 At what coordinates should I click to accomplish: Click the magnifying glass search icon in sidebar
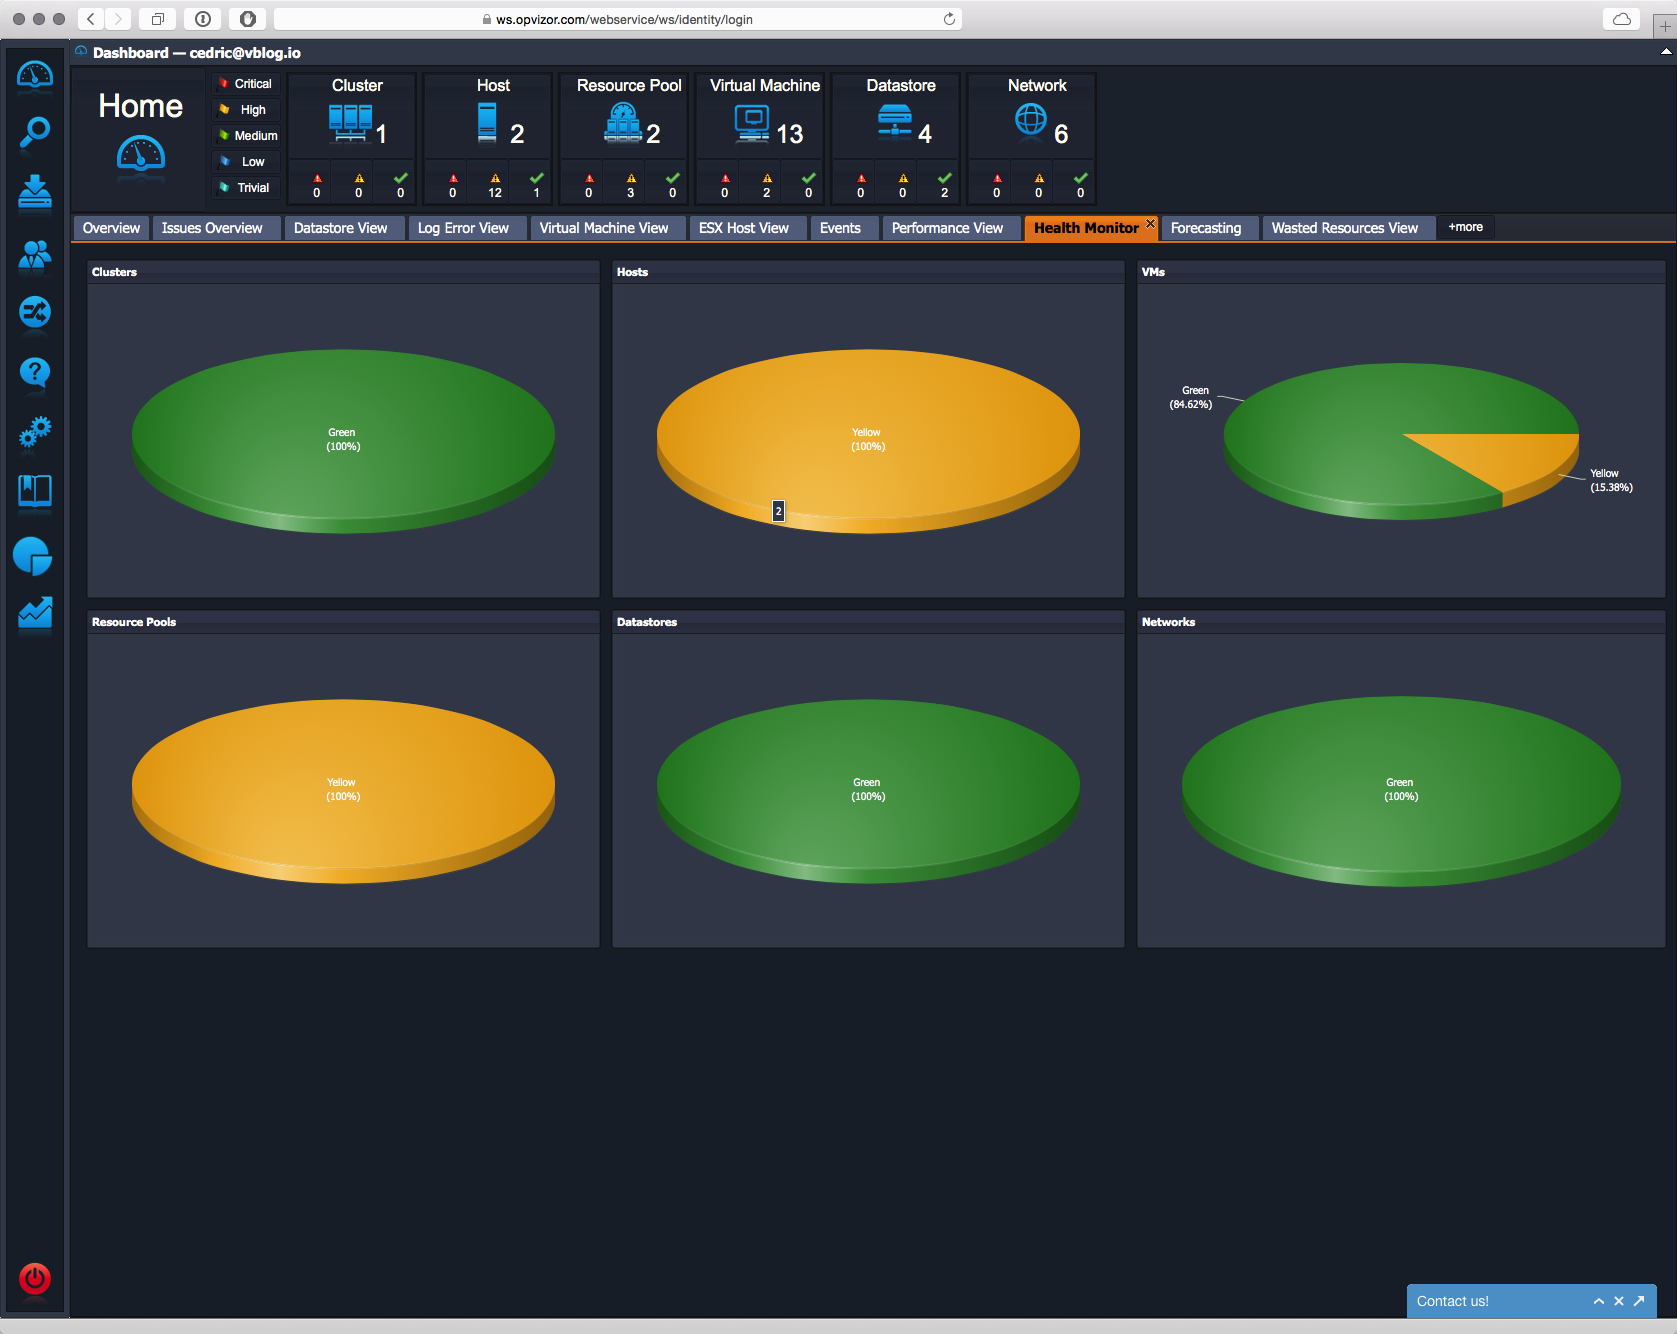[x=35, y=131]
